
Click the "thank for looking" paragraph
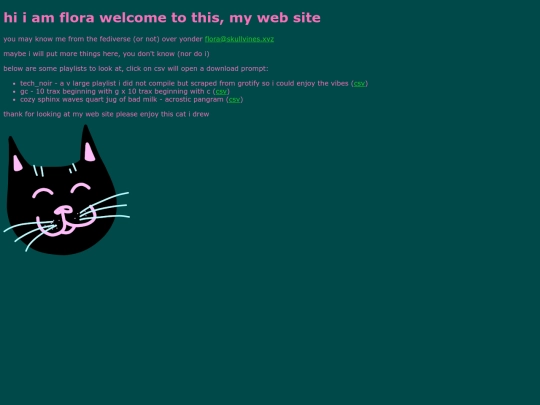[x=106, y=114]
